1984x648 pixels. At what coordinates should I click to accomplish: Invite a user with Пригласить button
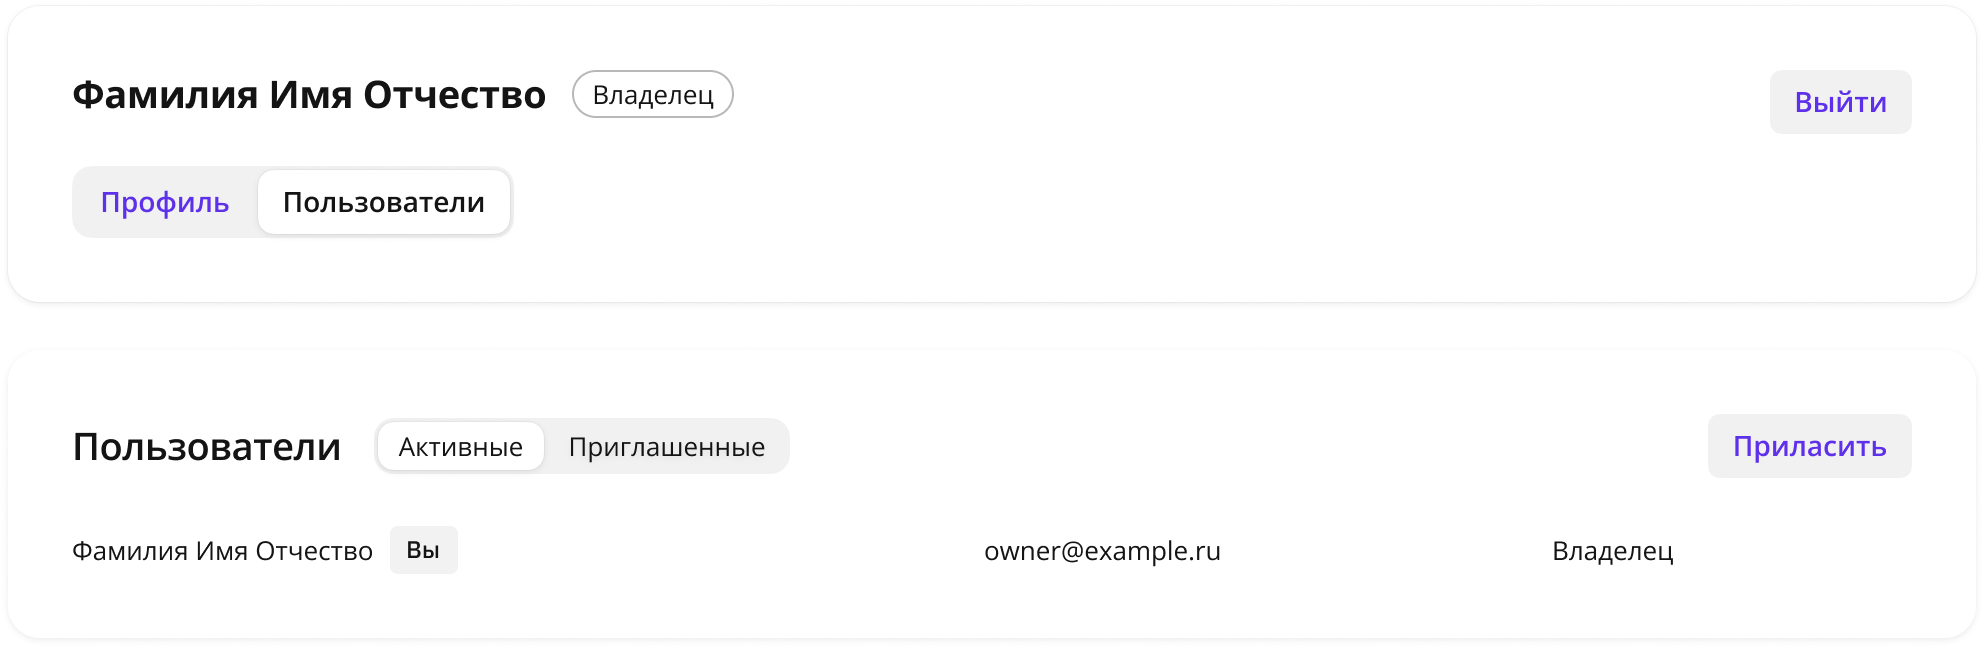[x=1809, y=446]
